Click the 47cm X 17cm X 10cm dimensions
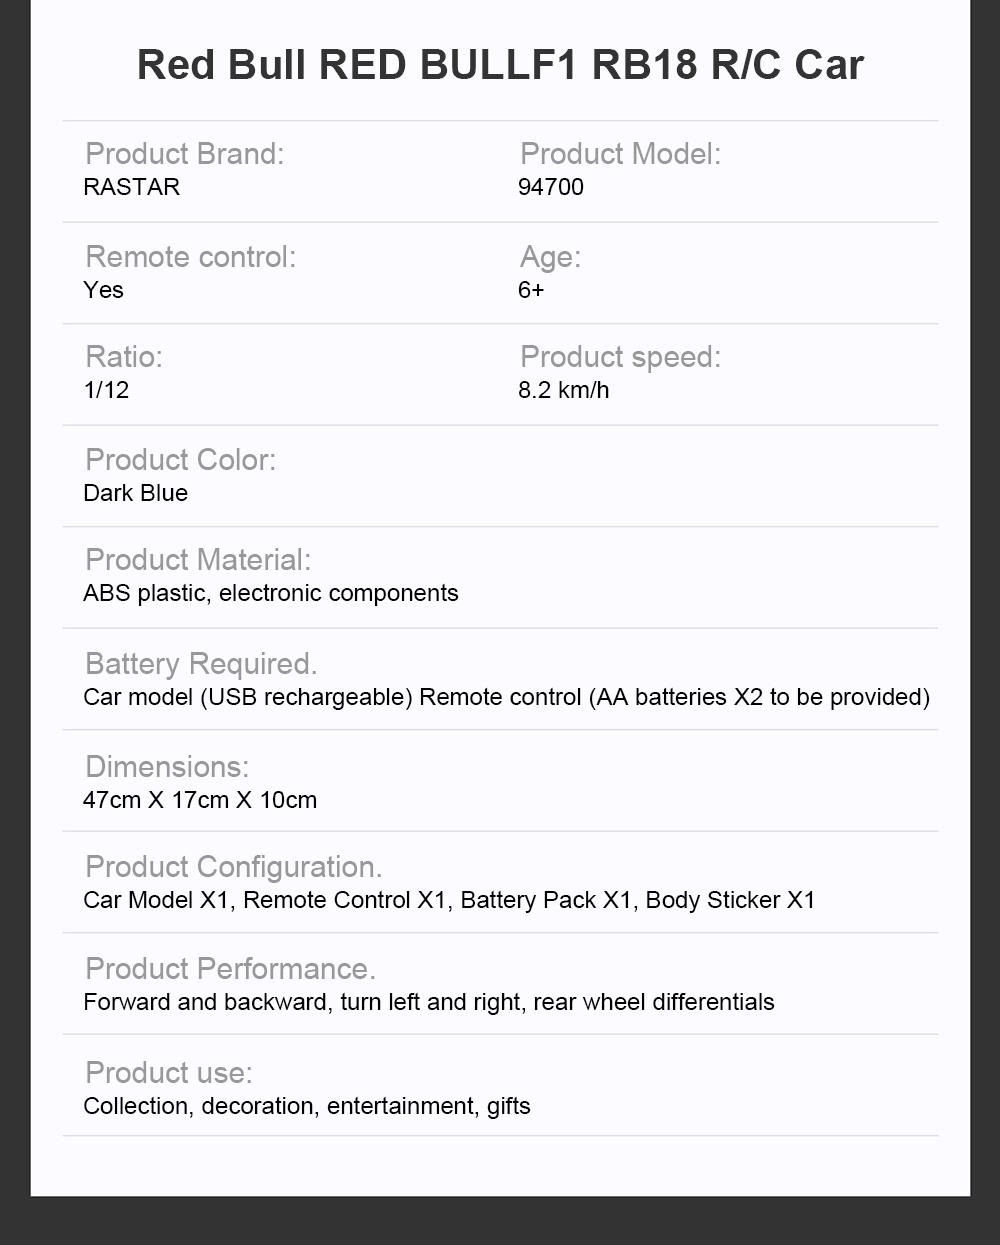This screenshot has width=1000, height=1245. coord(200,800)
